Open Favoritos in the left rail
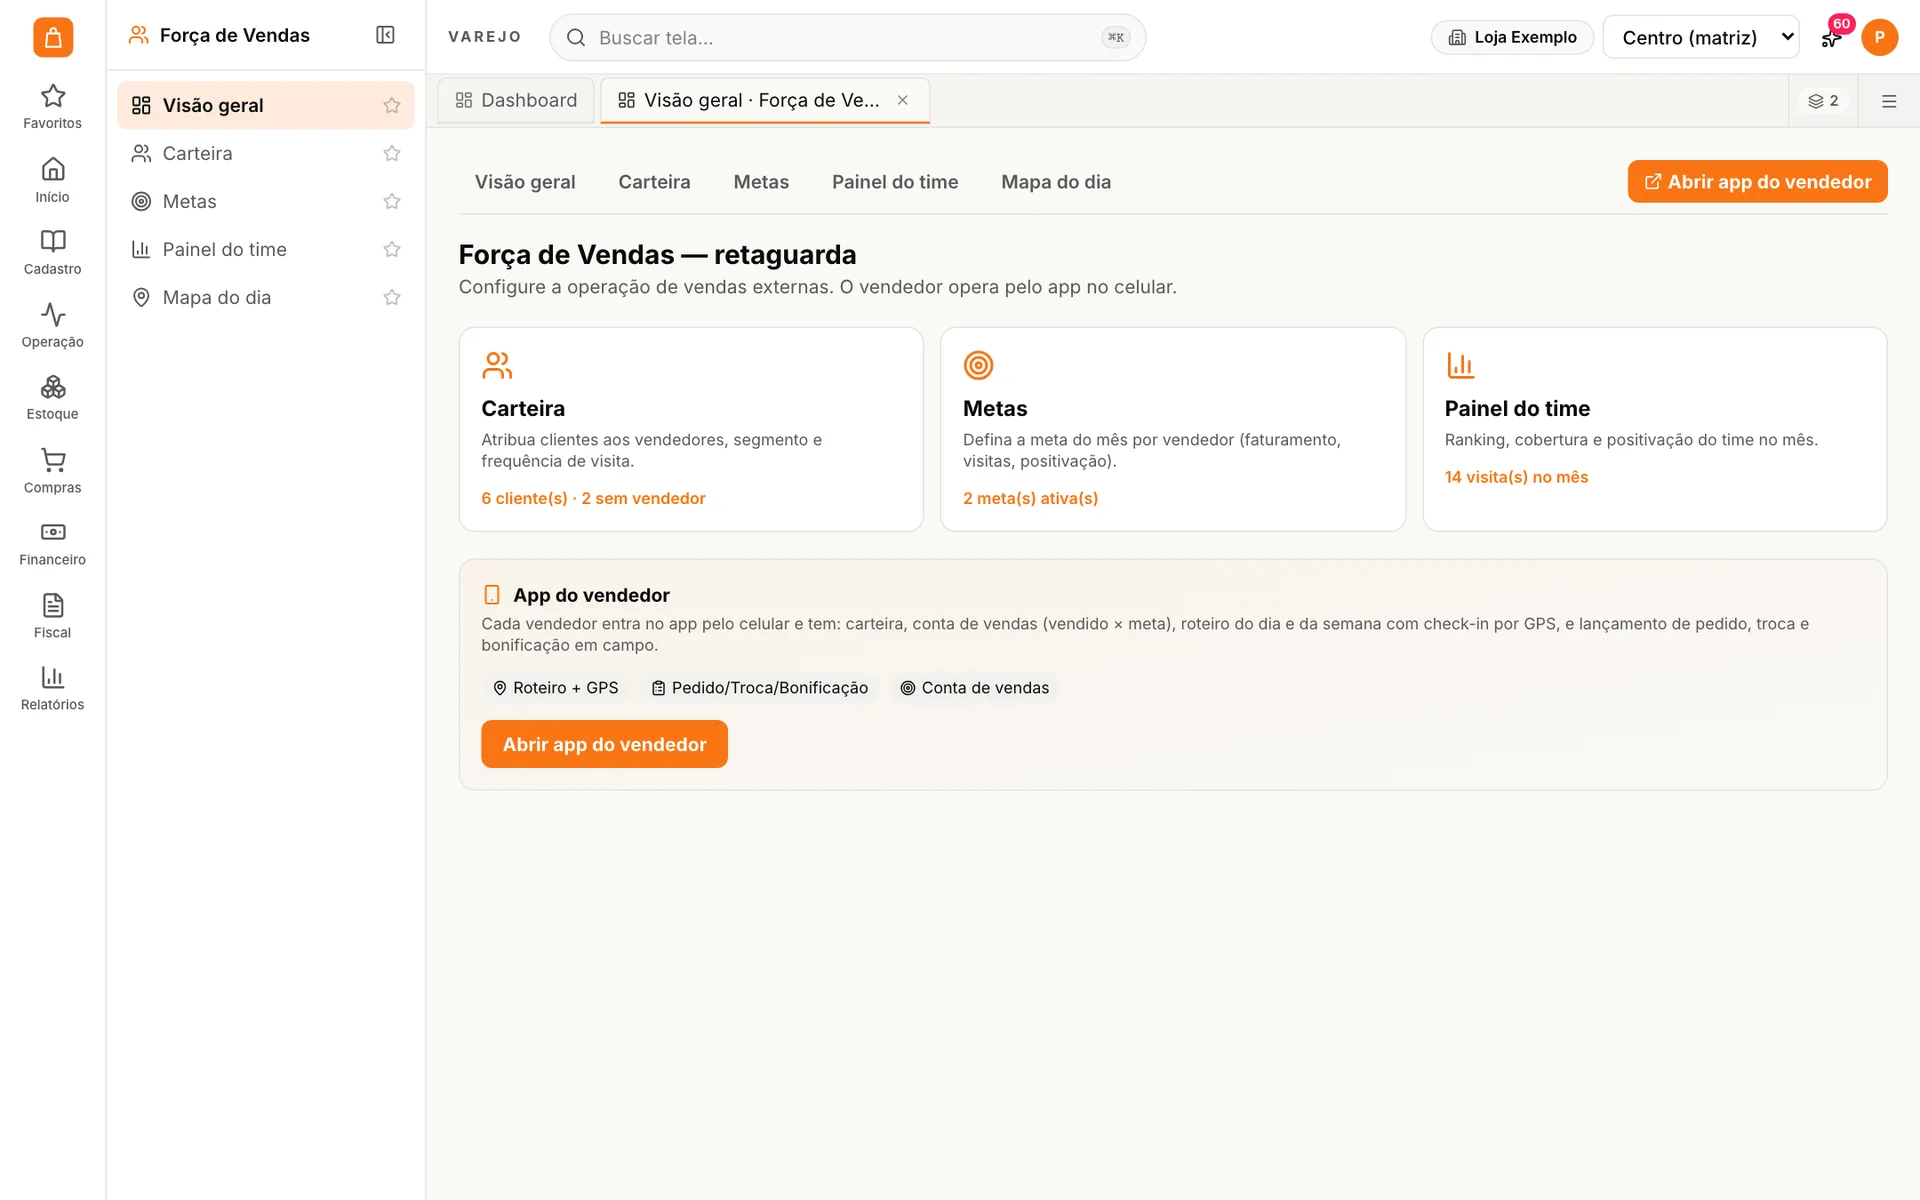 click(x=52, y=107)
